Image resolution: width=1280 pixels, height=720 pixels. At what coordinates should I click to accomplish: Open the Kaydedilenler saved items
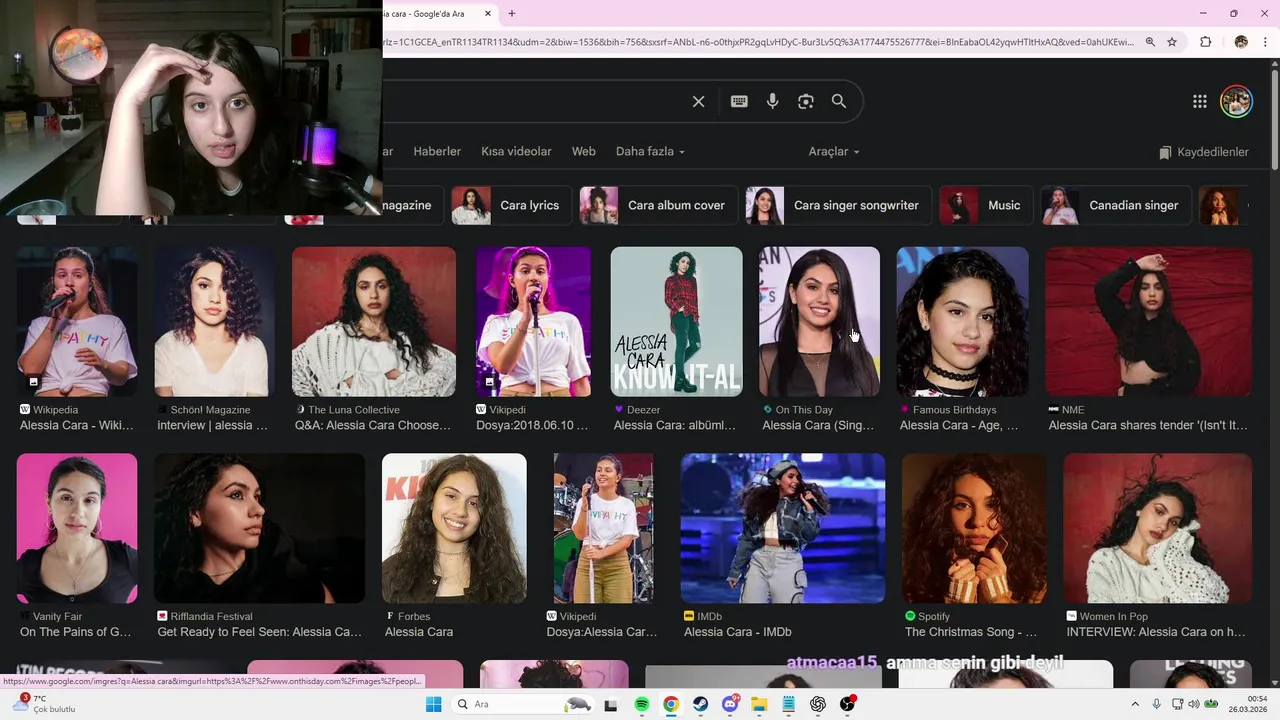1204,152
